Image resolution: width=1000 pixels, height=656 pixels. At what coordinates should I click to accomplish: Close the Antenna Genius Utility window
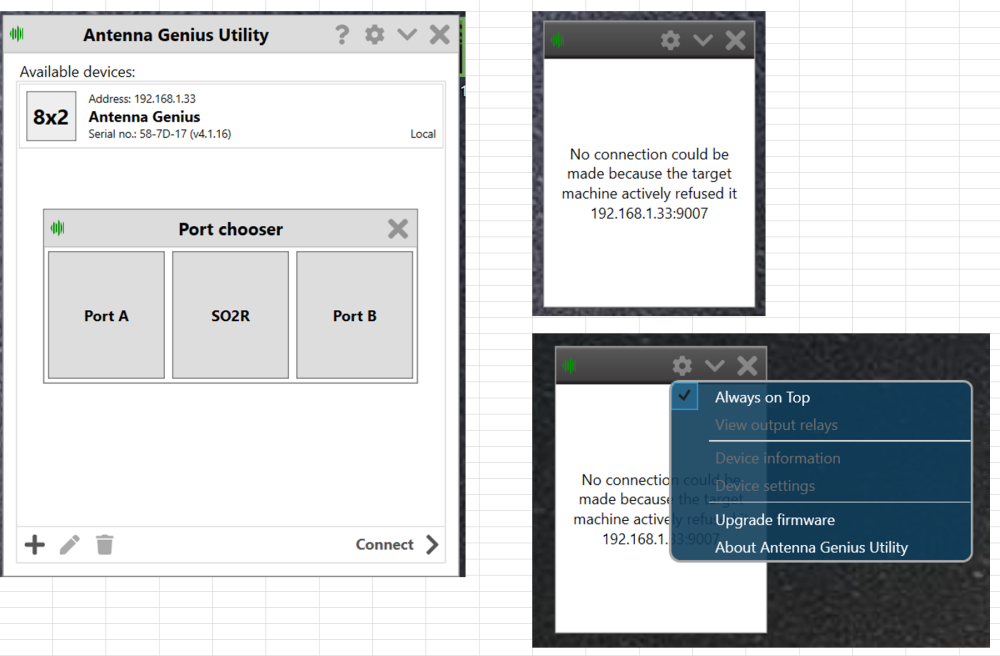439,34
